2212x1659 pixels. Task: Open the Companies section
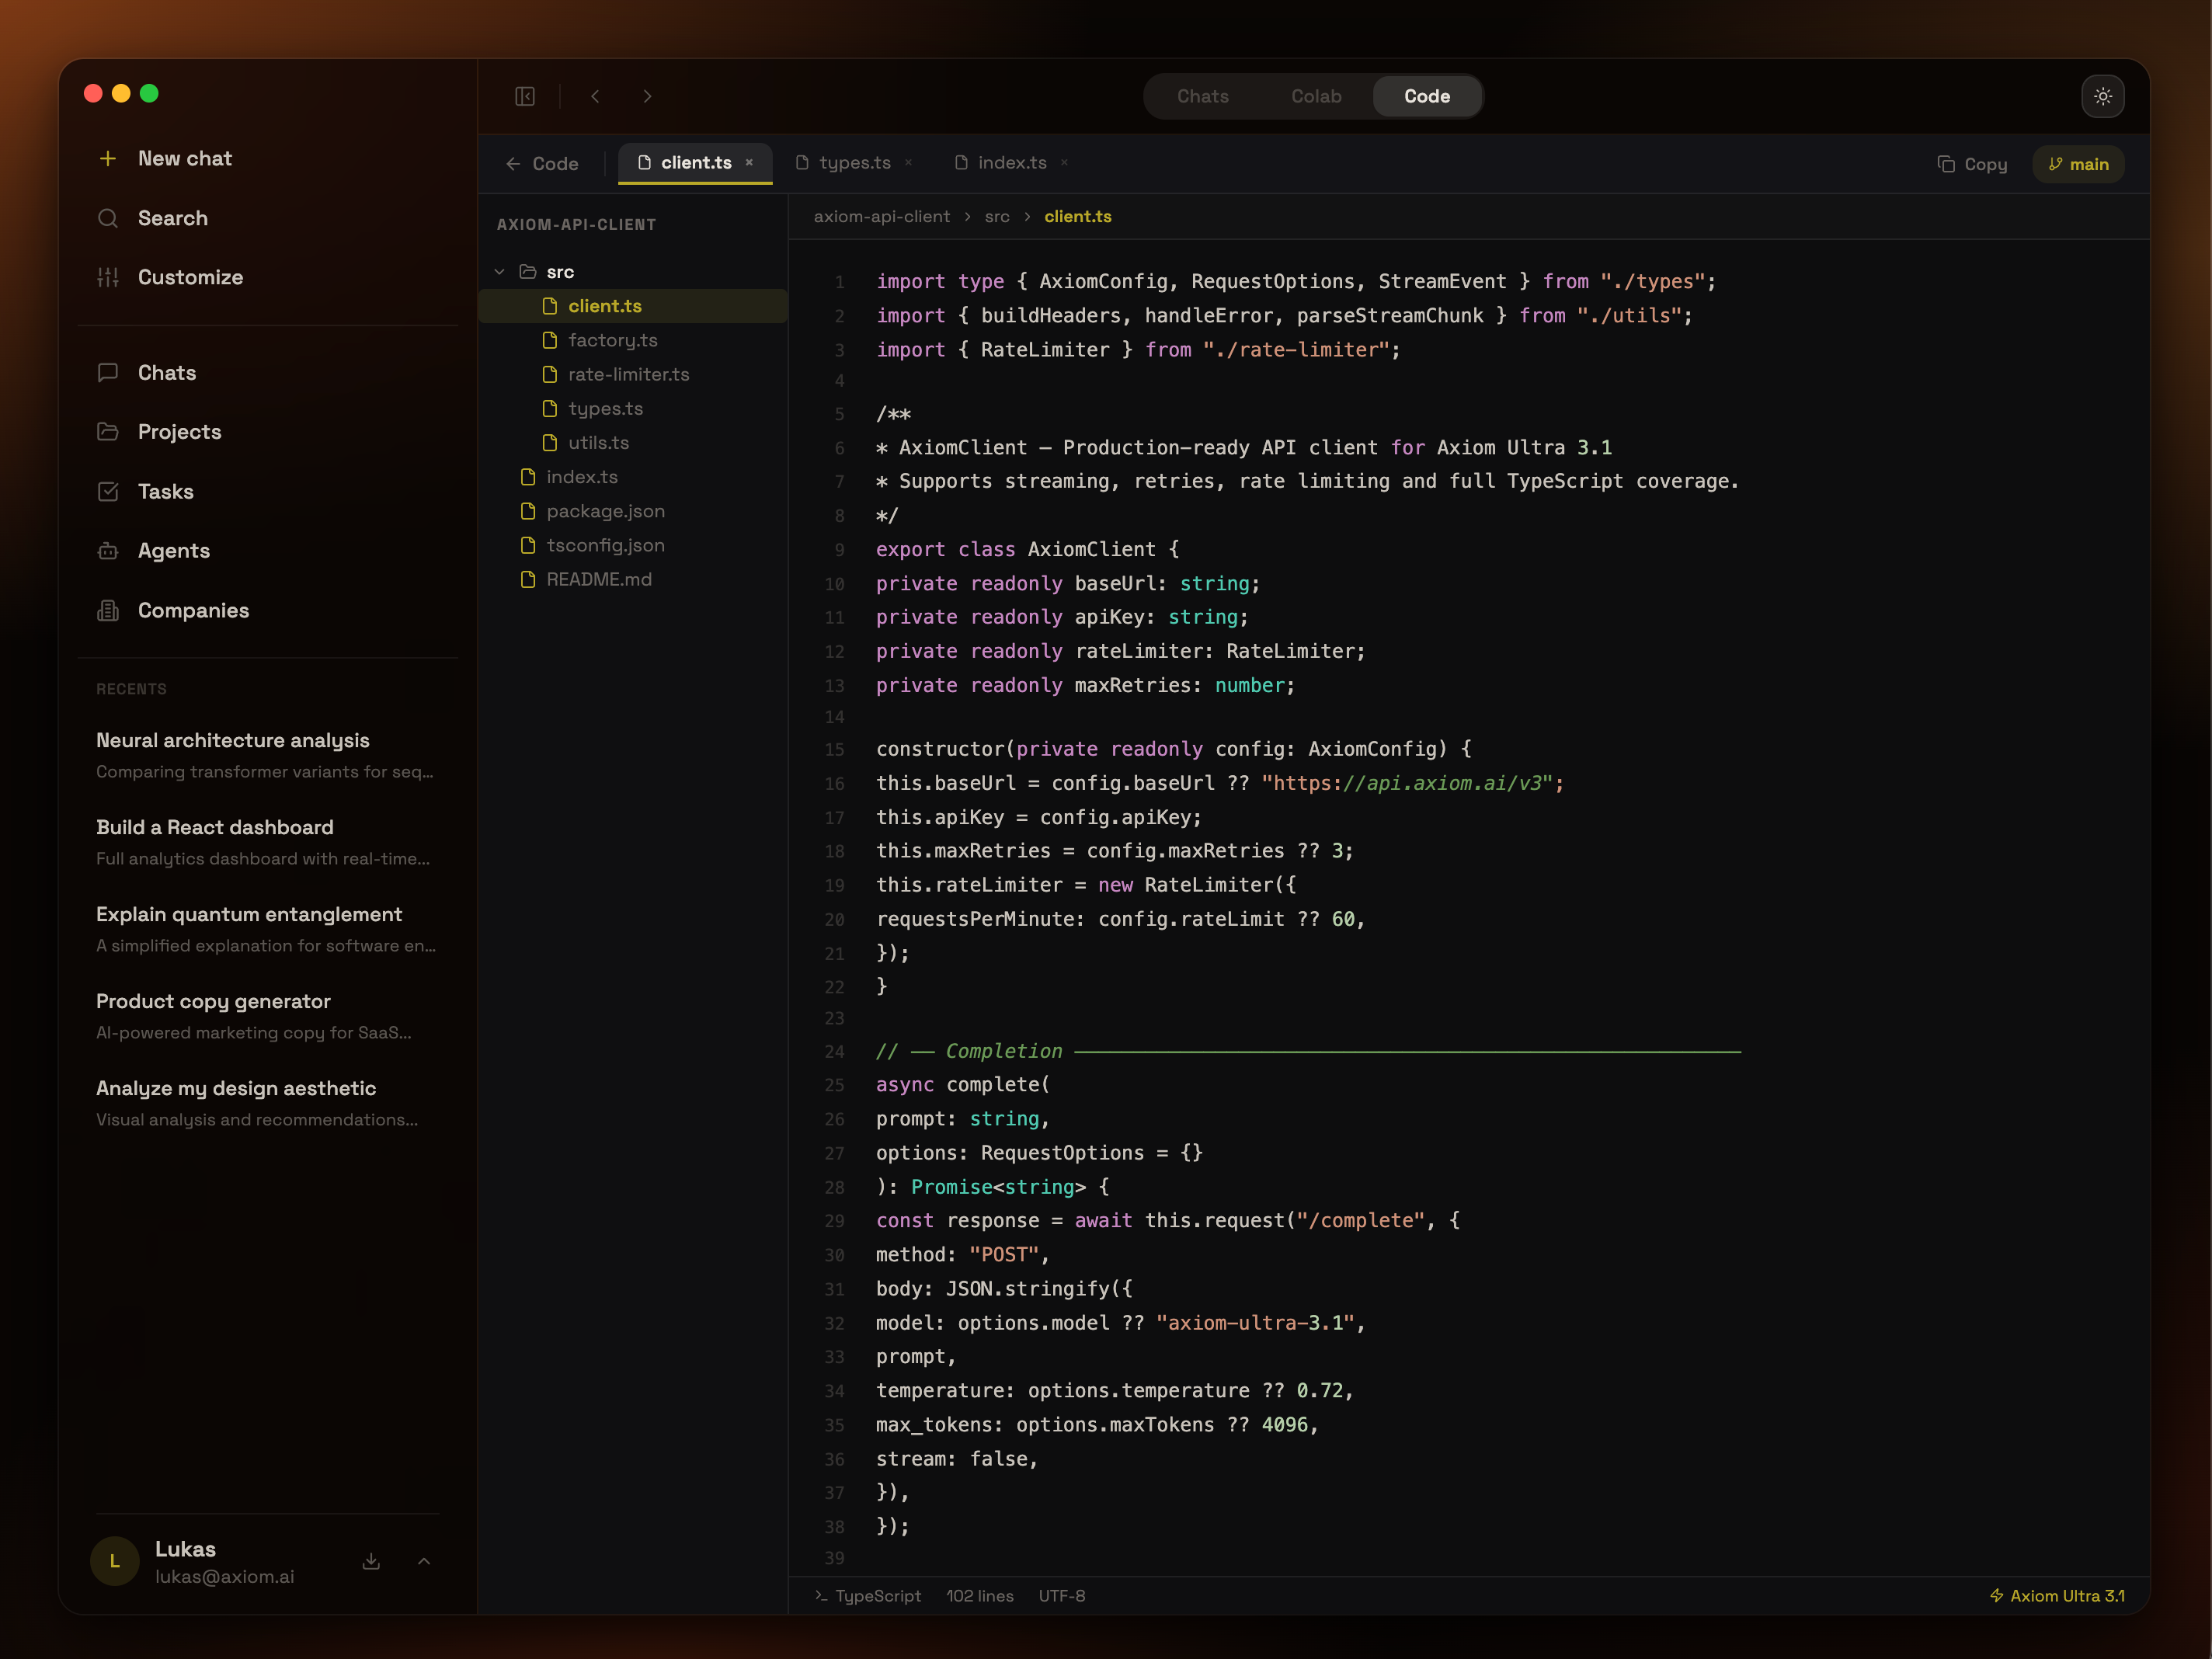click(193, 610)
